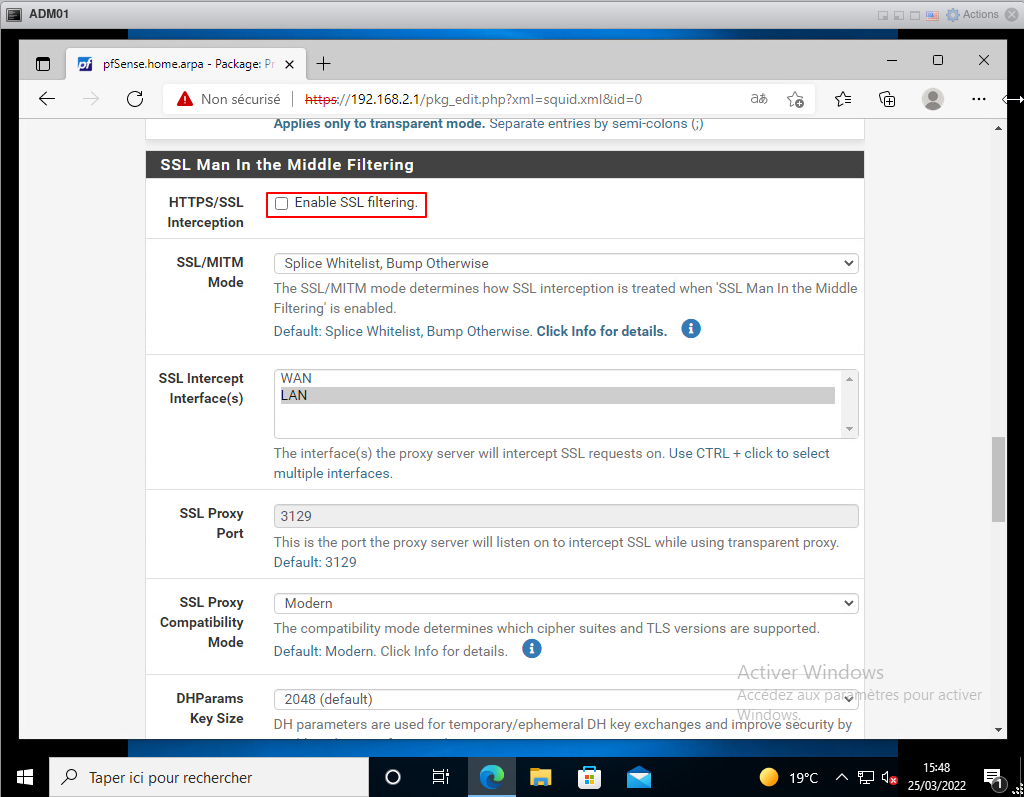The width and height of the screenshot is (1024, 797).
Task: Click the browser Refresh icon
Action: pos(135,99)
